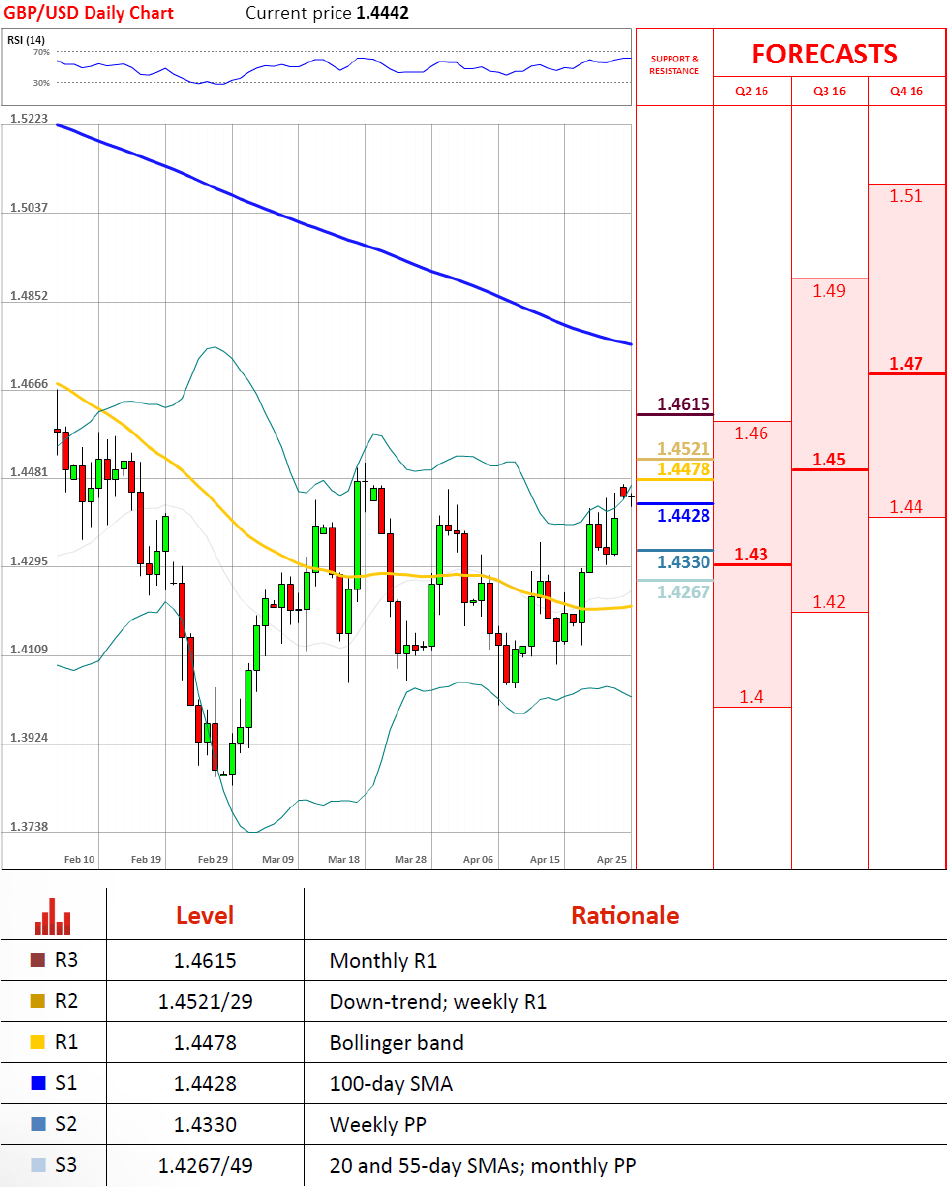Click the 1.3738 price axis label
The width and height of the screenshot is (948, 1187).
click(x=29, y=827)
